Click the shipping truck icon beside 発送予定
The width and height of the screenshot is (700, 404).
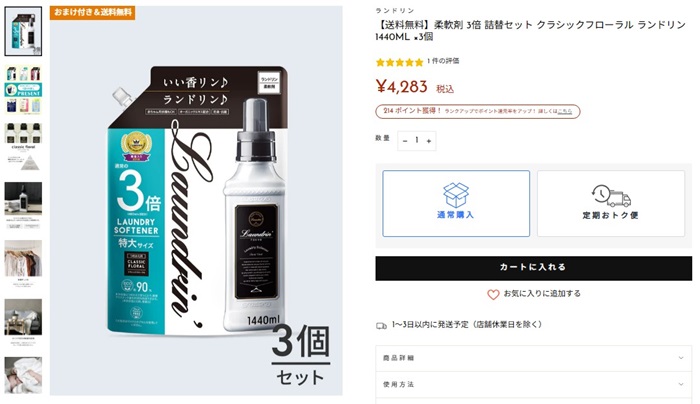(x=381, y=325)
